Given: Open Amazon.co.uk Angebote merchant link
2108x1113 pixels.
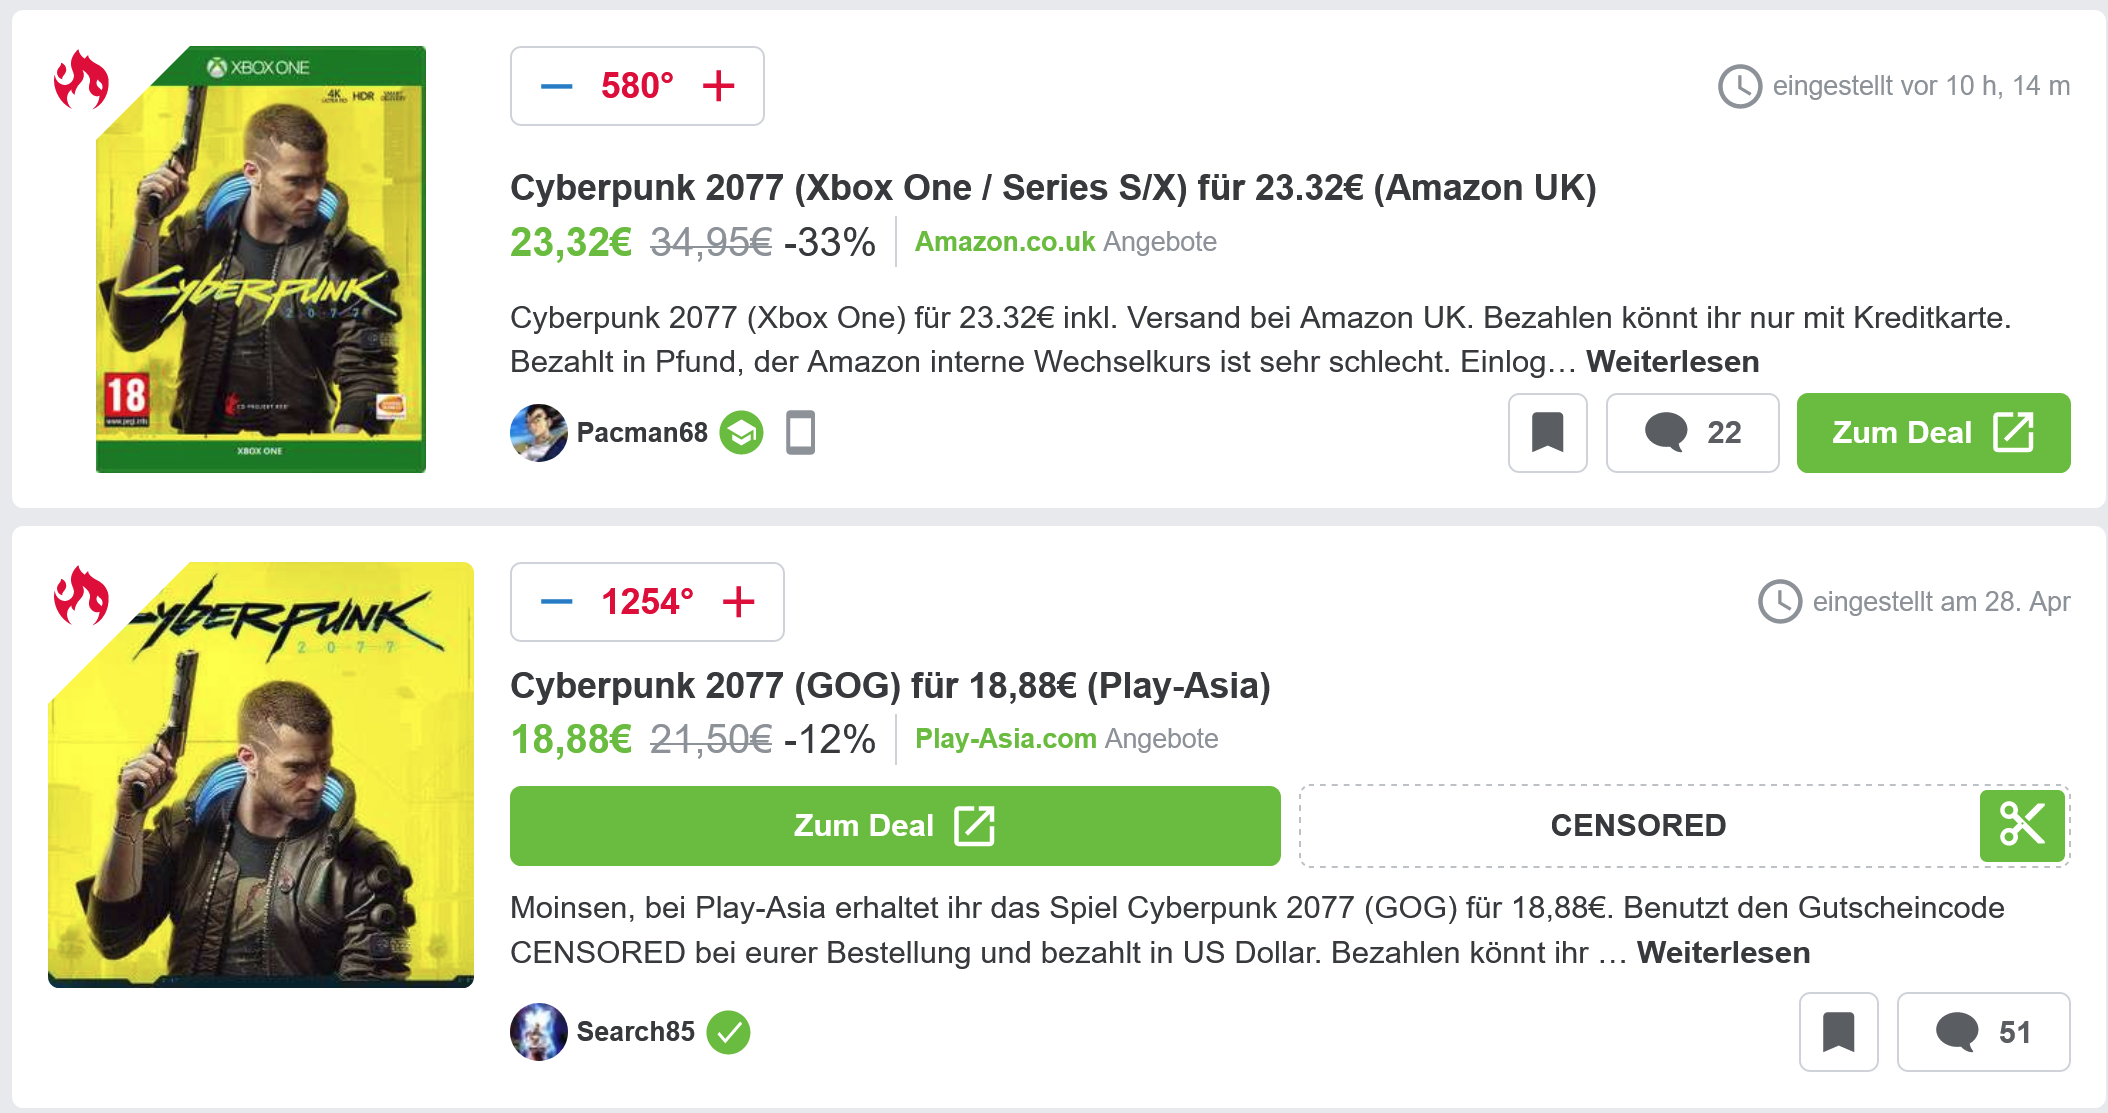Looking at the screenshot, I should (x=1065, y=242).
